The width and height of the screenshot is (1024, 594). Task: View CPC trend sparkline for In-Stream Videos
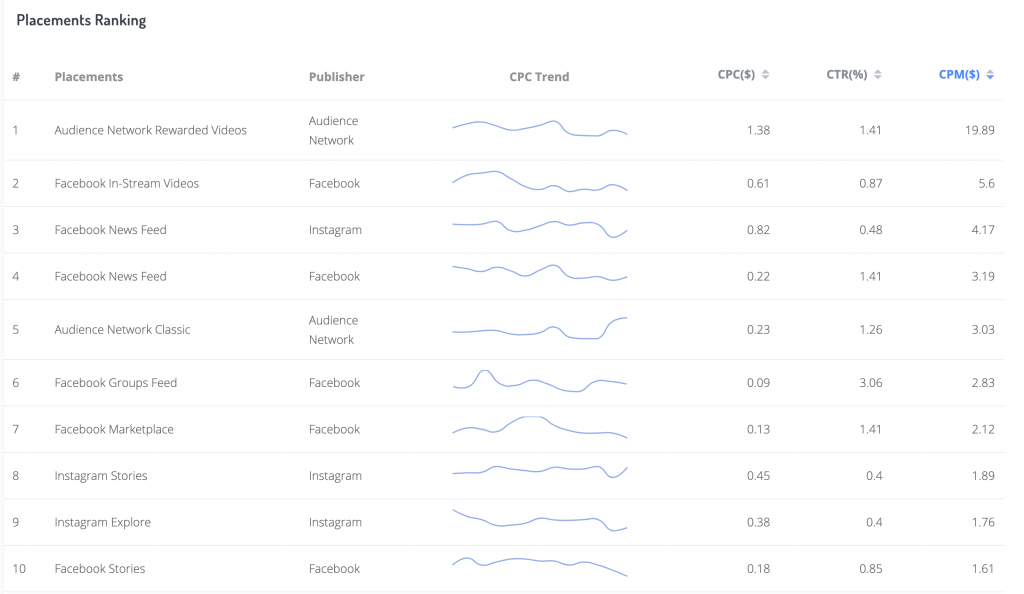pyautogui.click(x=539, y=181)
